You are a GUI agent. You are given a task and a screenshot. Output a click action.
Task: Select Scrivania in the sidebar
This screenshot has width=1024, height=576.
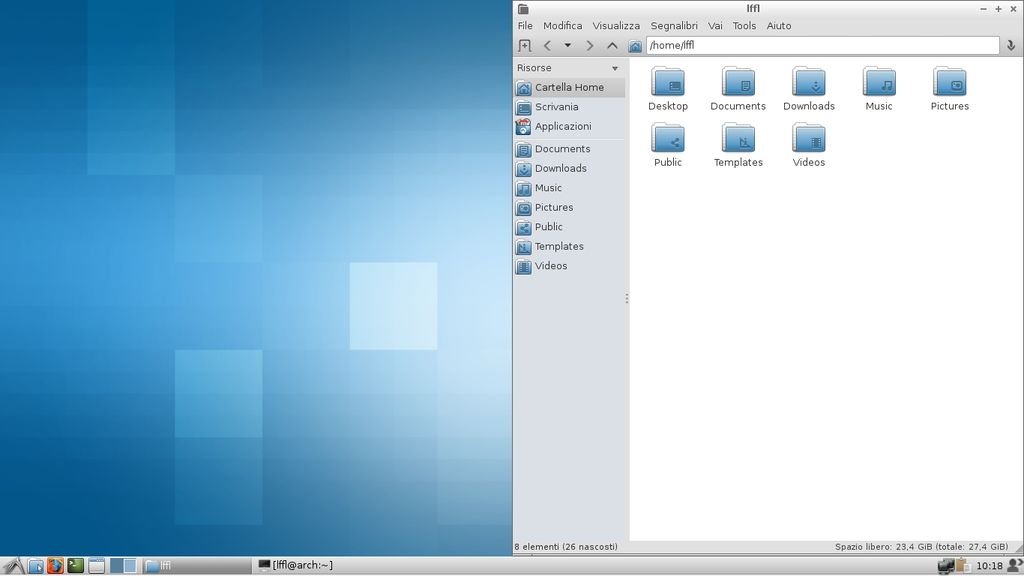(x=556, y=107)
